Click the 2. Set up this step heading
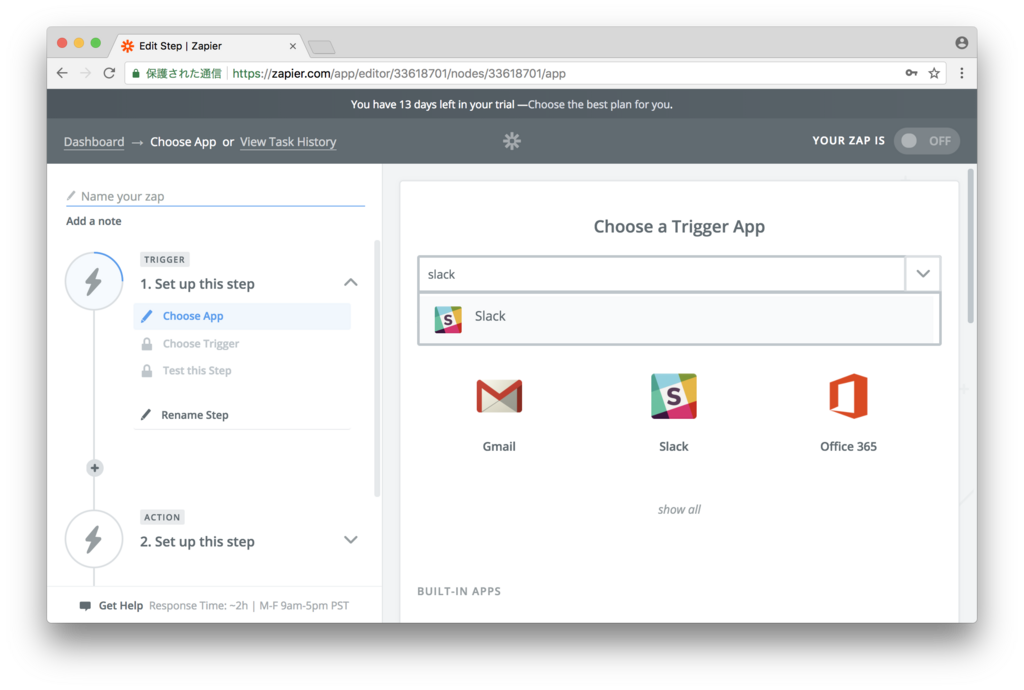The width and height of the screenshot is (1024, 690). point(197,542)
